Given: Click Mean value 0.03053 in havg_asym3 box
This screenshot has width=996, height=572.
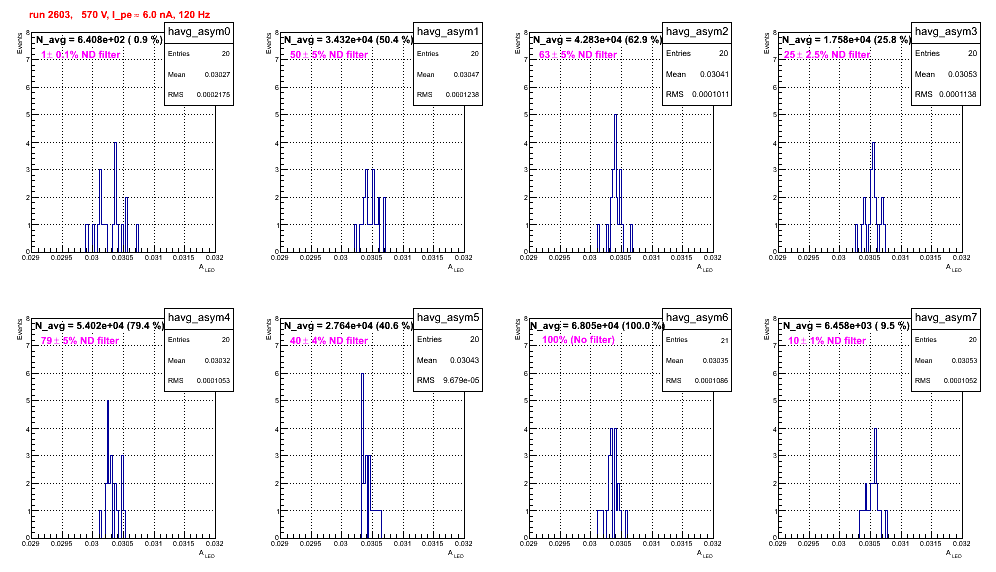Looking at the screenshot, I should 962,74.
